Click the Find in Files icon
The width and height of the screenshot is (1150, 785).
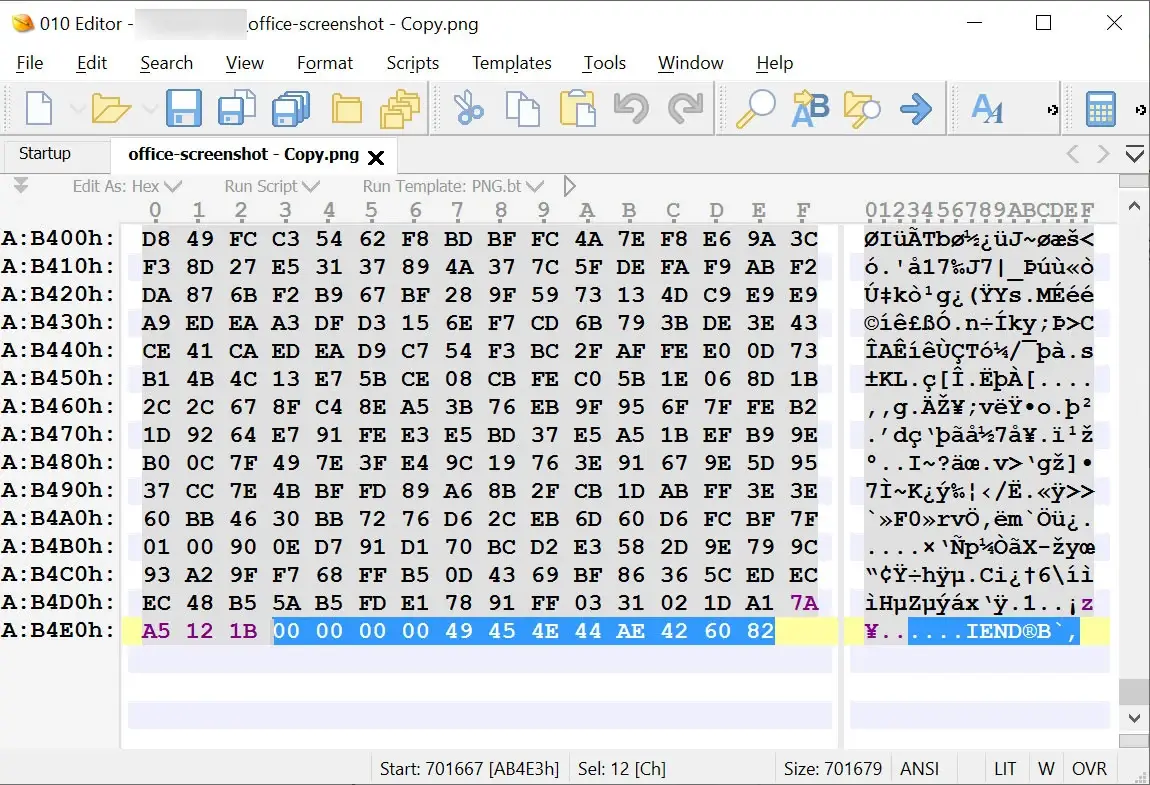tap(862, 109)
